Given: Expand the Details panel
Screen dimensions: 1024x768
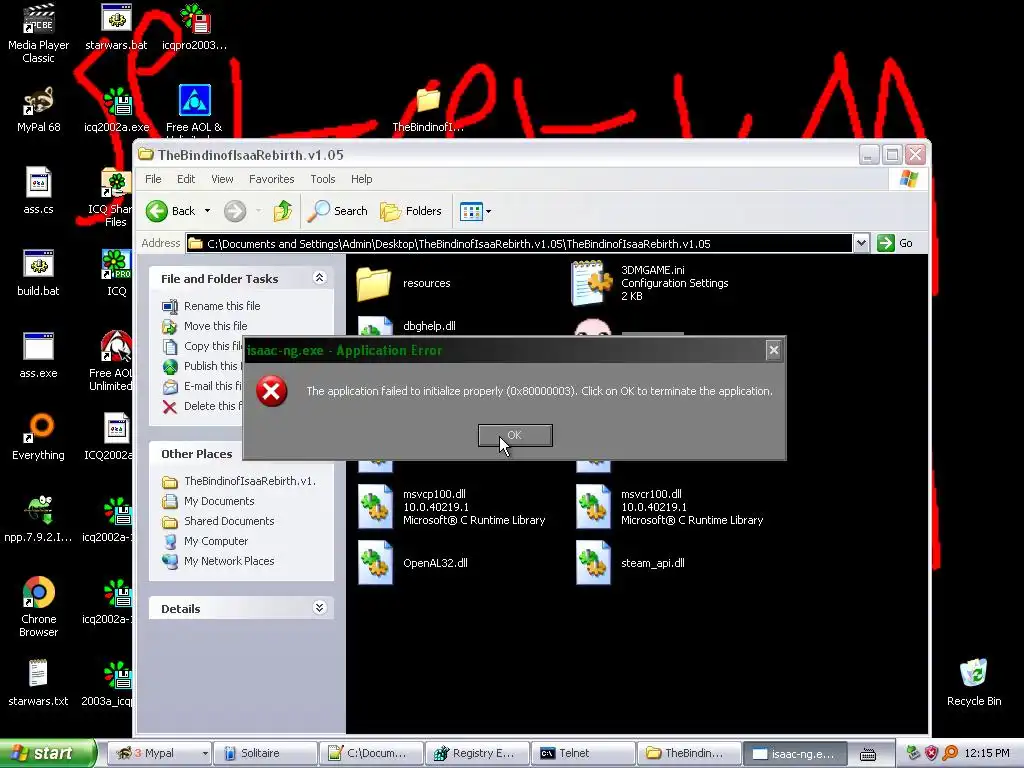Looking at the screenshot, I should 319,608.
